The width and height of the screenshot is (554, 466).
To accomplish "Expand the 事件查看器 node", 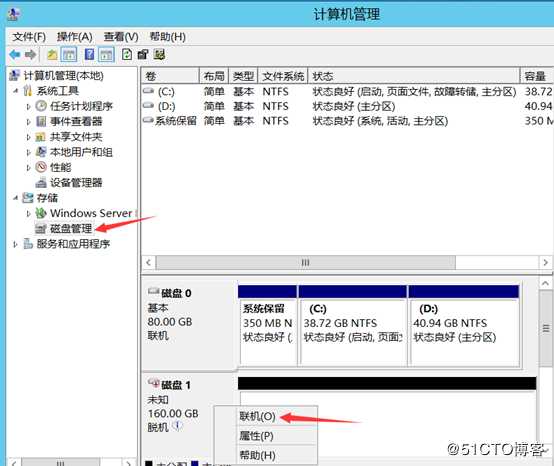I will (x=29, y=122).
